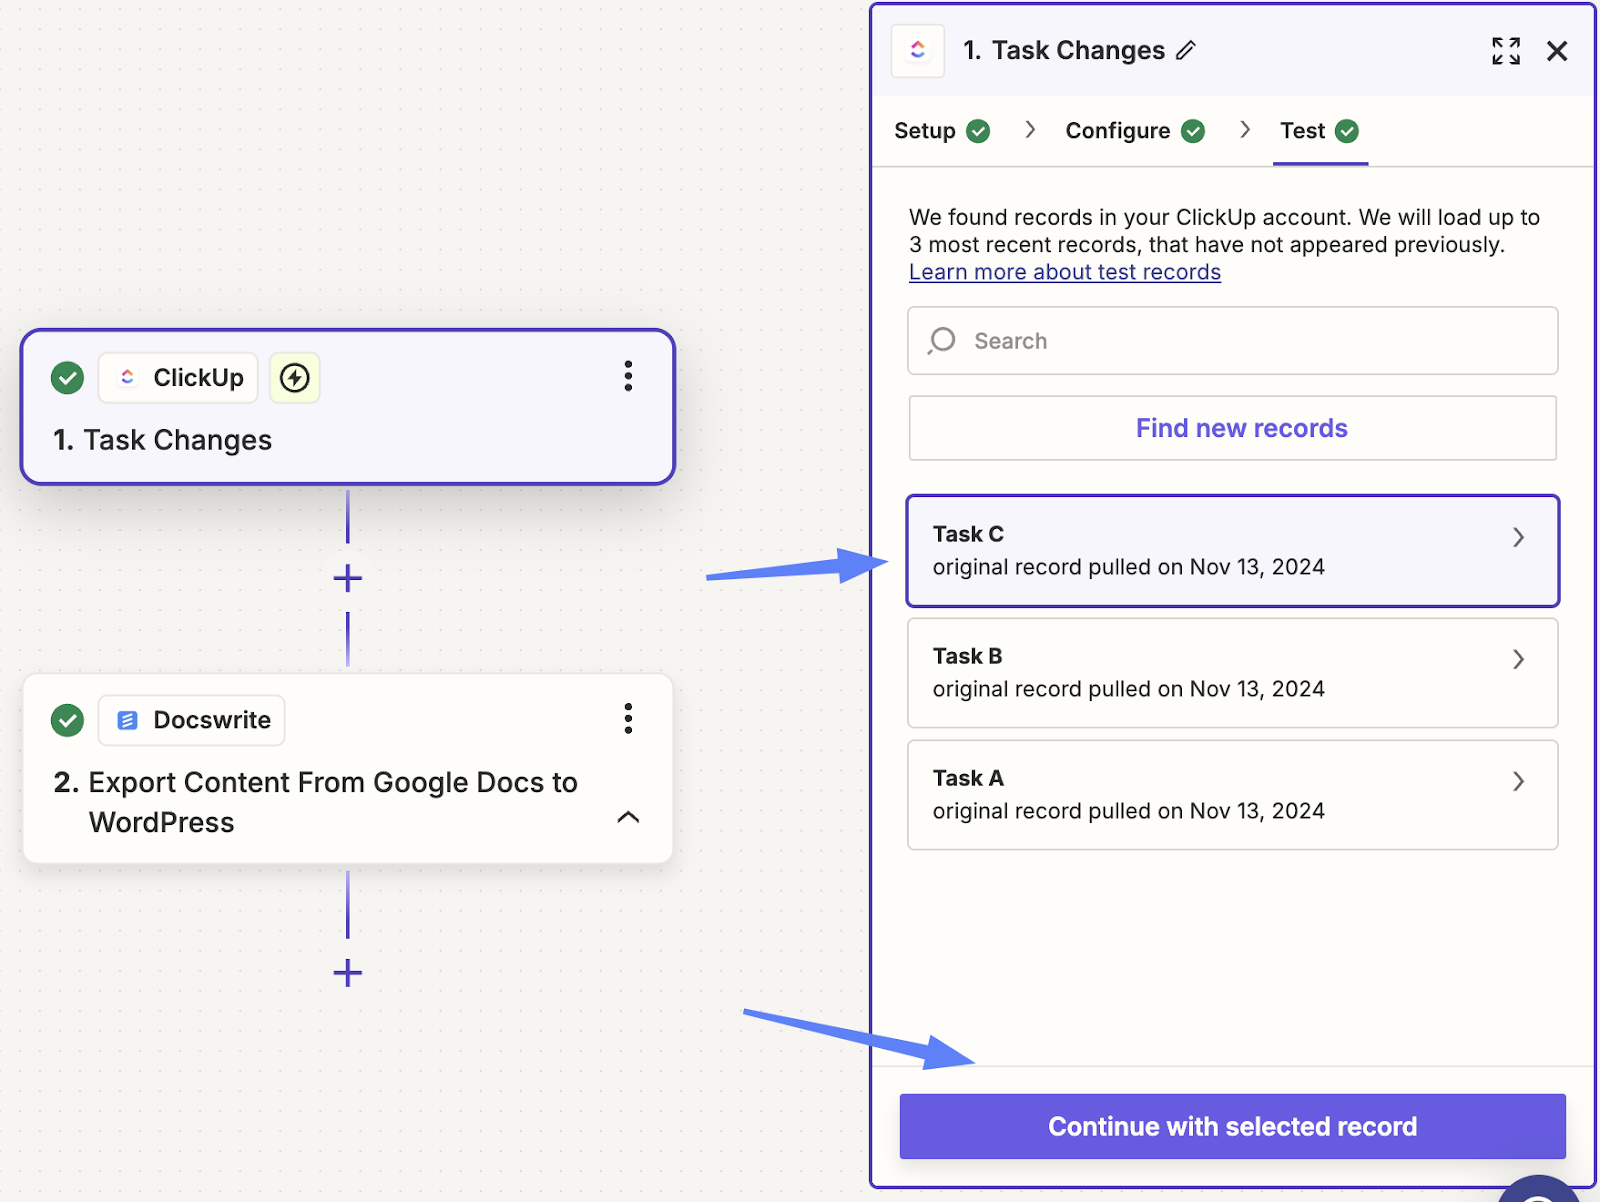Open the three-dot menu on the ClickUp step

[628, 376]
